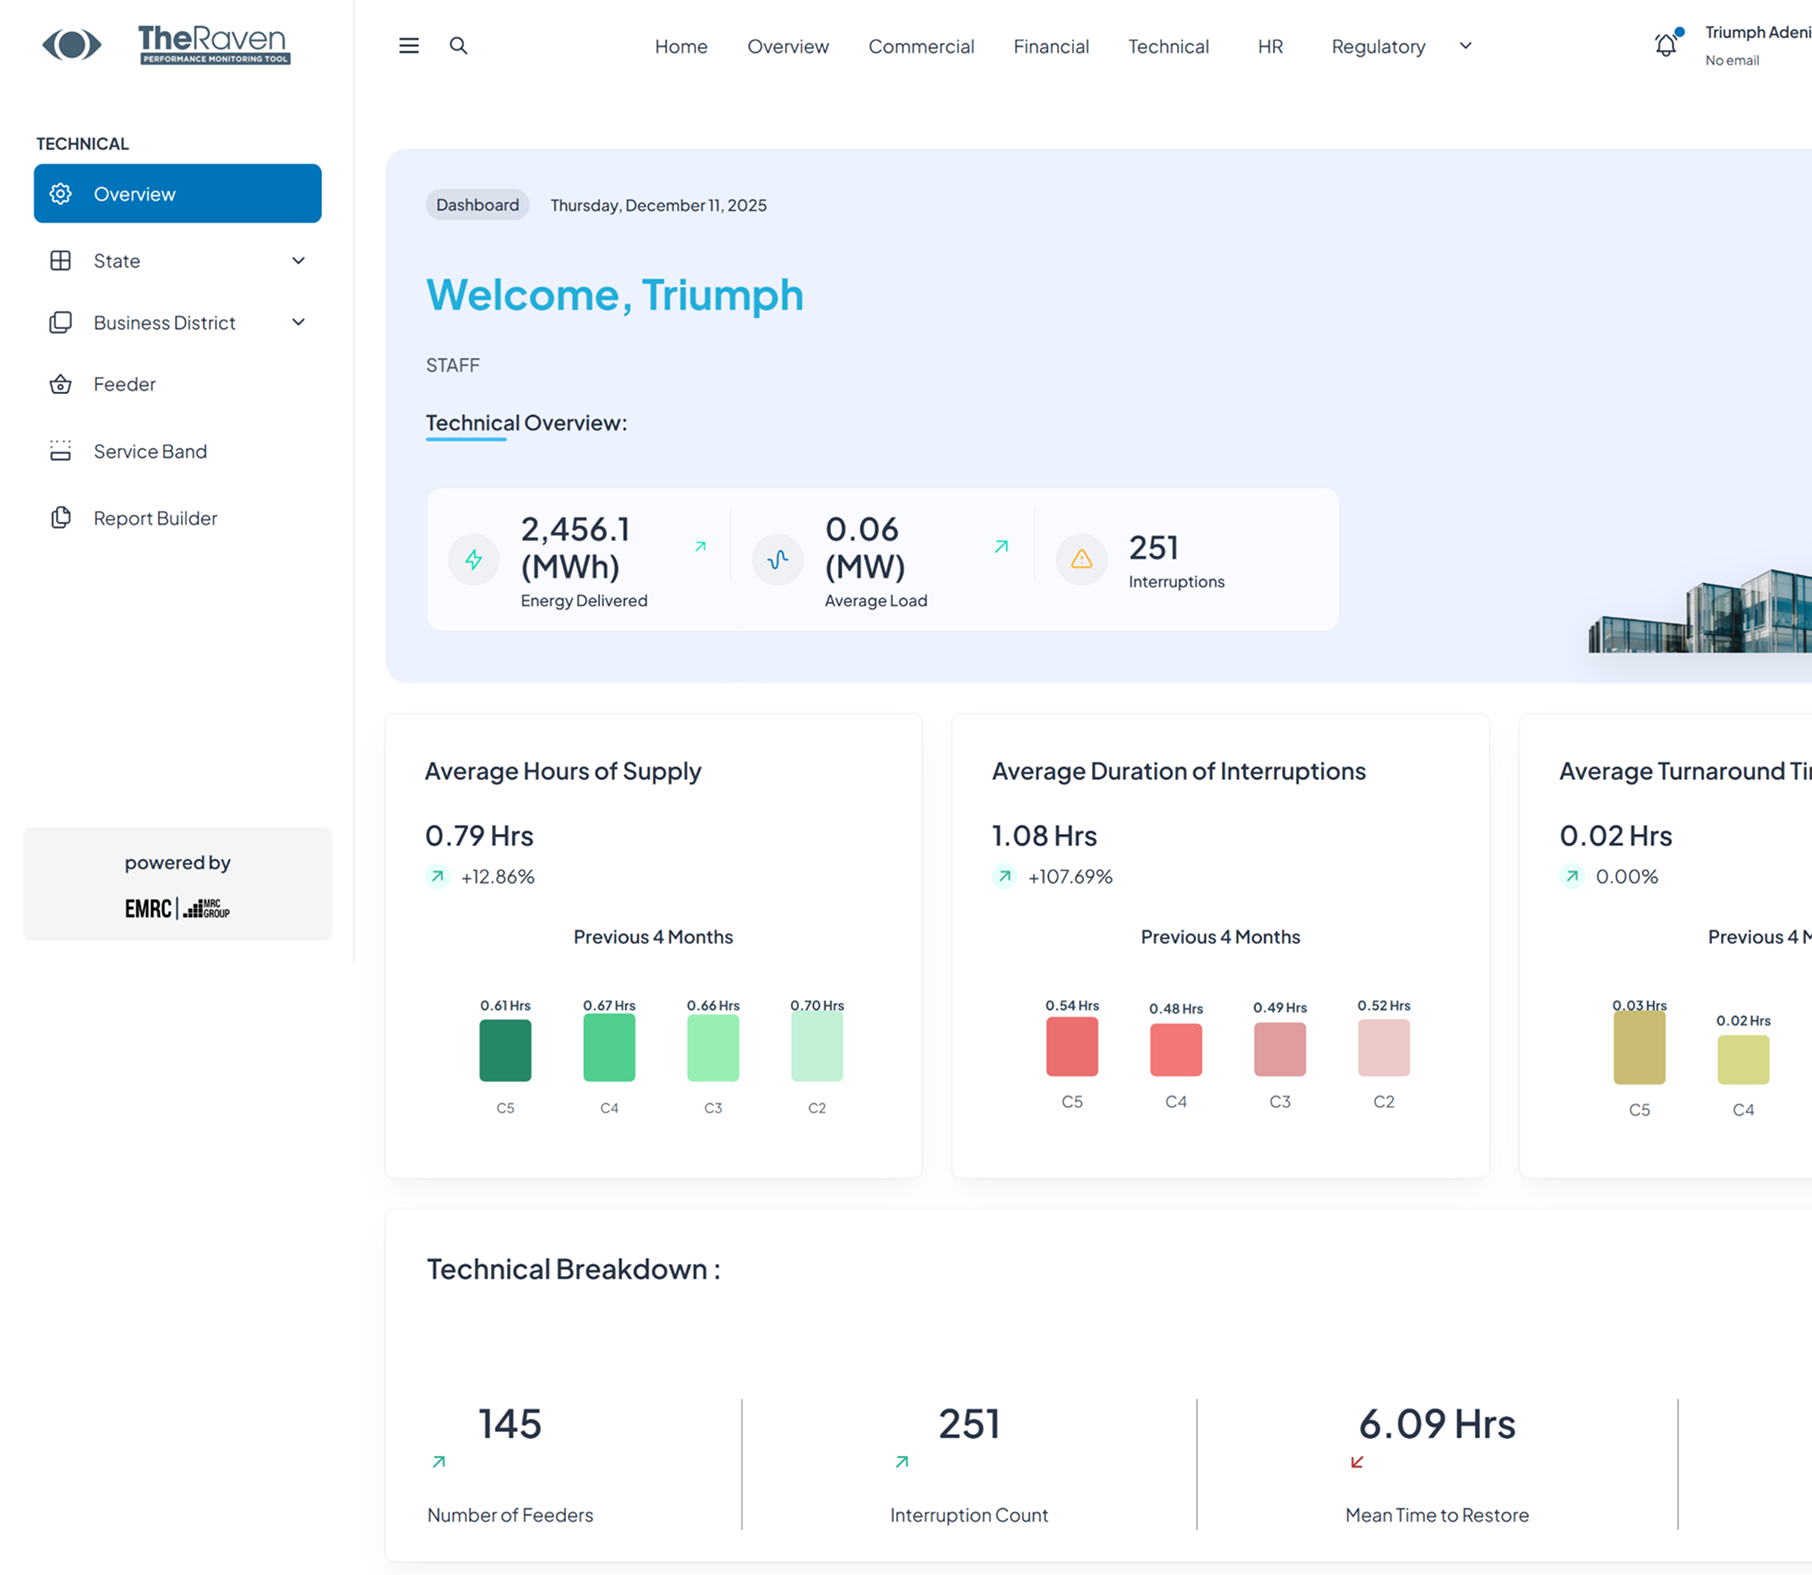Click the C4 0.02 Hrs turnaround bar
Viewport: 1812px width, 1575px height.
[1744, 1060]
